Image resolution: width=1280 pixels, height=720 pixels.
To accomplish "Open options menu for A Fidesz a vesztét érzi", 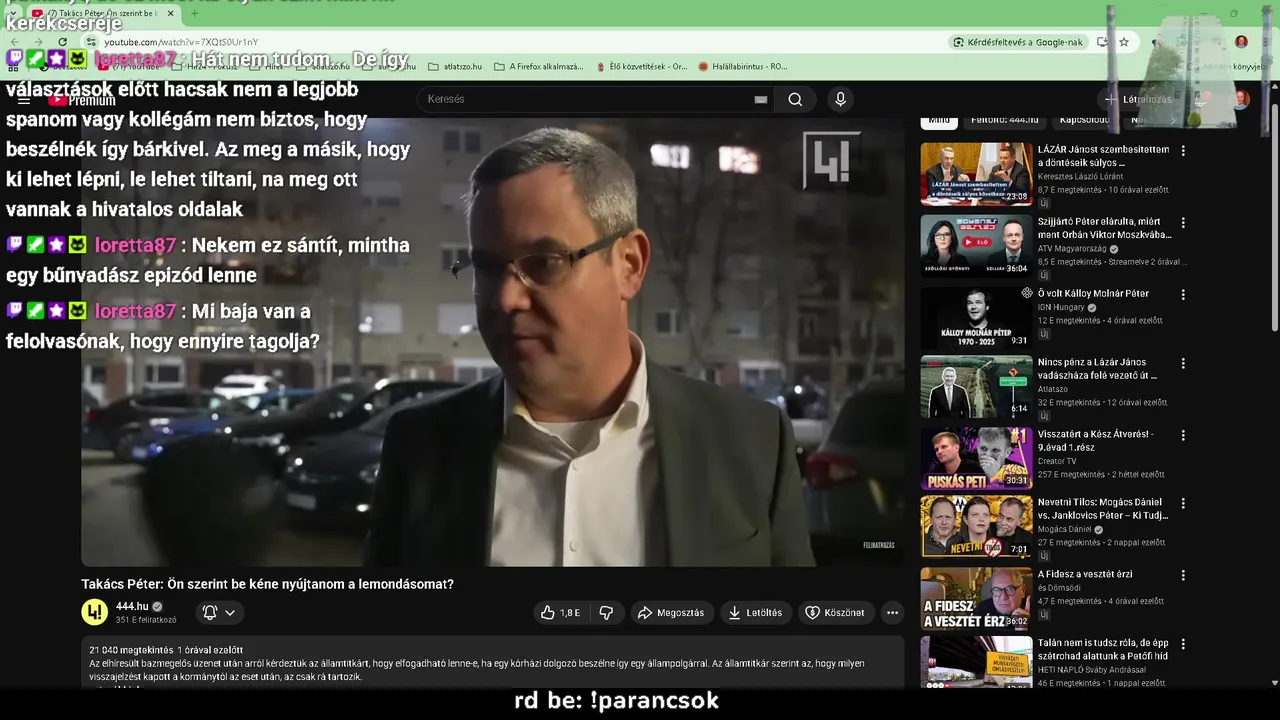I will coord(1183,576).
